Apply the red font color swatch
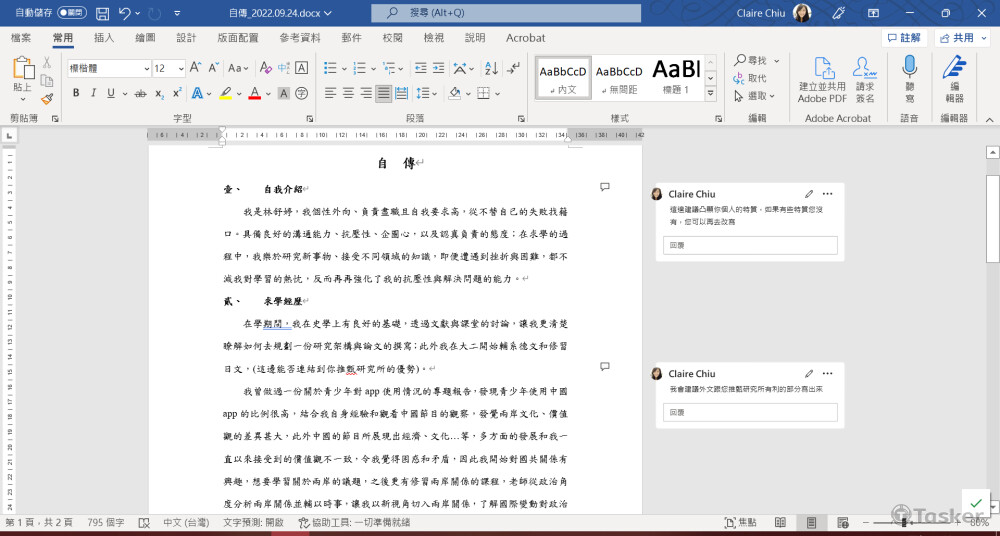Screen dimensions: 1000x536 pyautogui.click(x=254, y=93)
